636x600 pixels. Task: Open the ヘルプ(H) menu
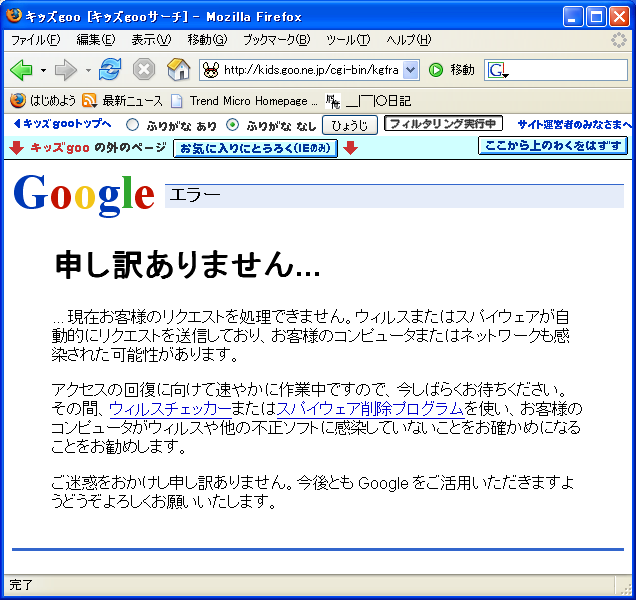(x=408, y=40)
